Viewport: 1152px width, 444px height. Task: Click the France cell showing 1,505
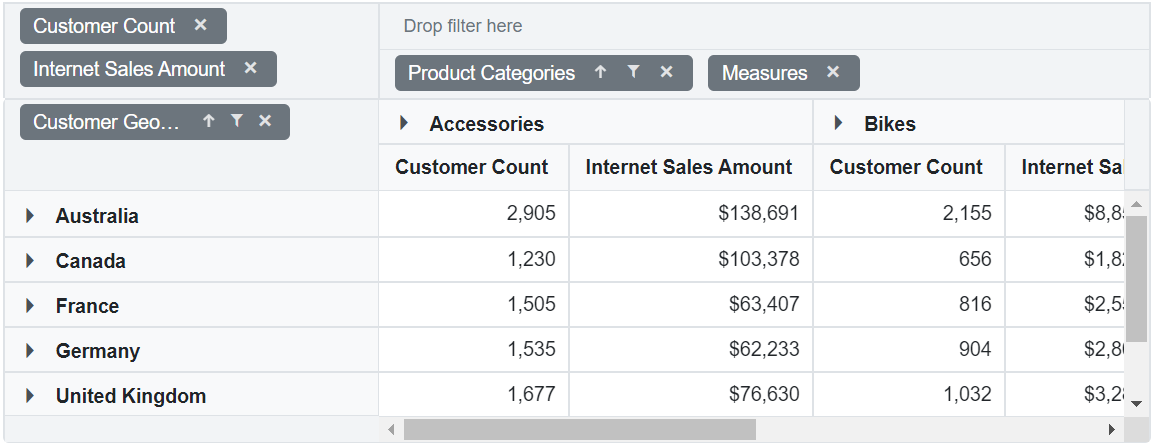(x=474, y=304)
